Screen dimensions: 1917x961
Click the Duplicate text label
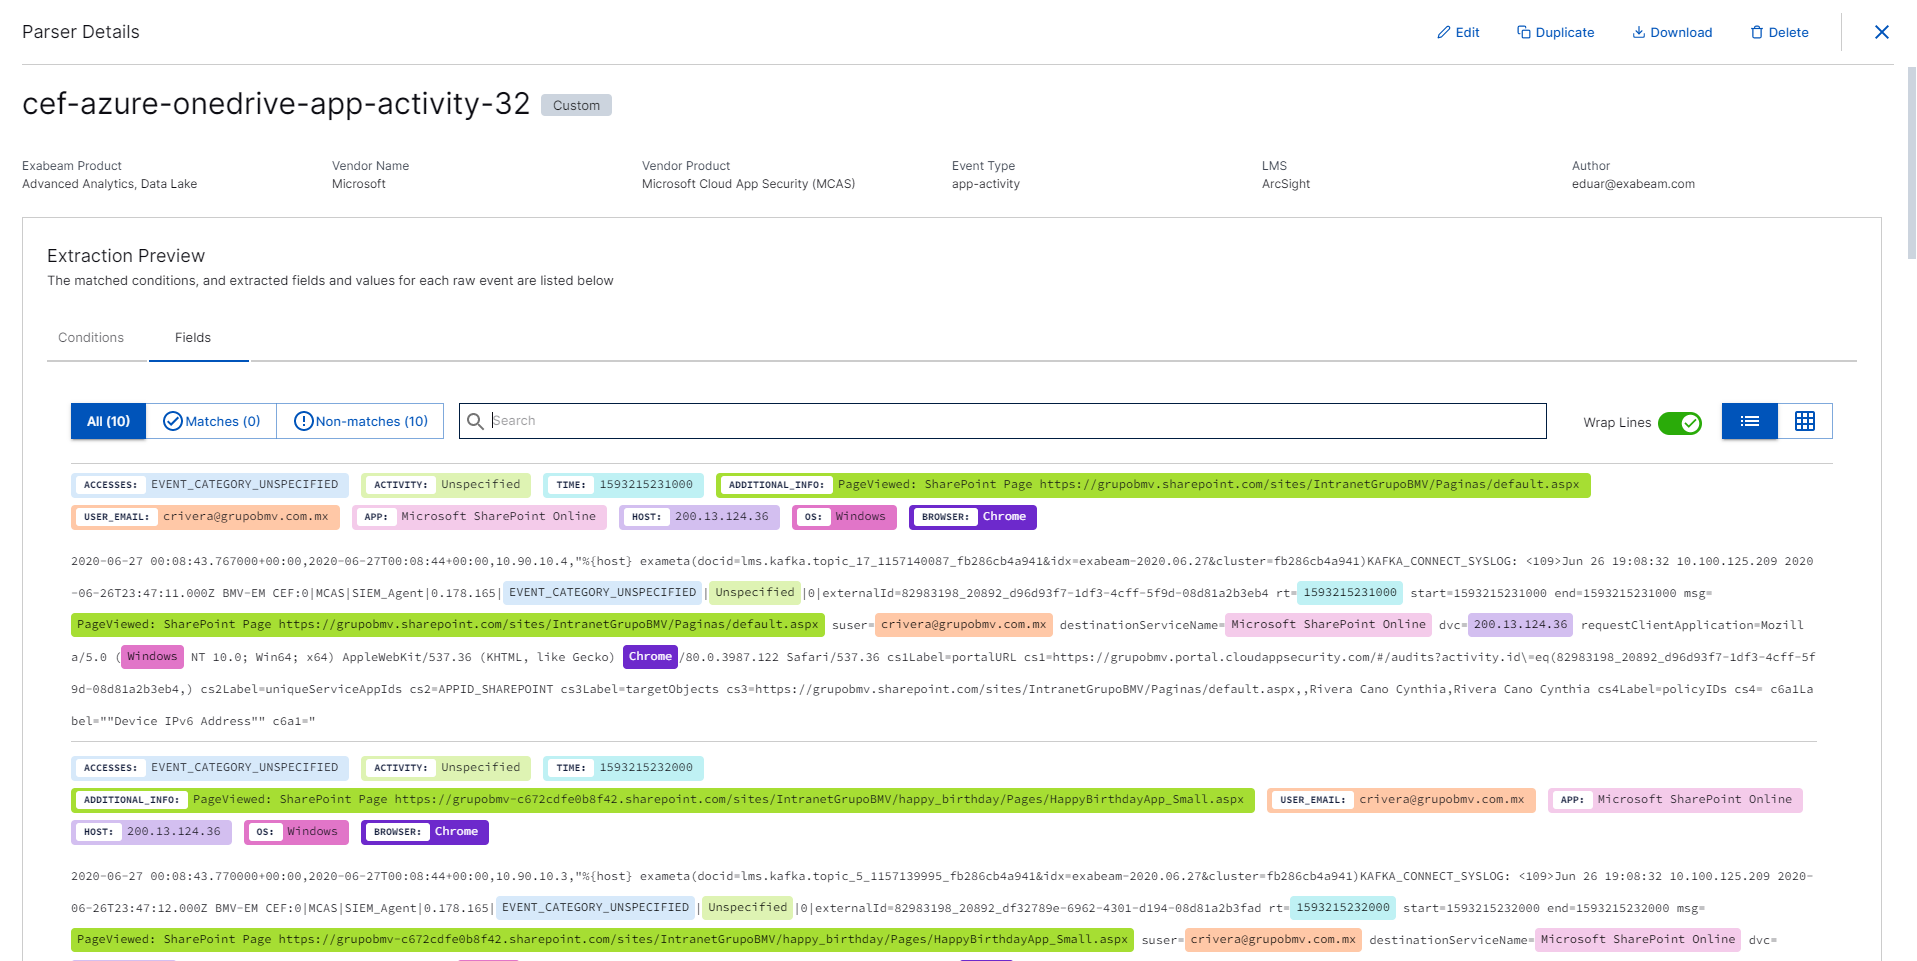click(x=1565, y=32)
